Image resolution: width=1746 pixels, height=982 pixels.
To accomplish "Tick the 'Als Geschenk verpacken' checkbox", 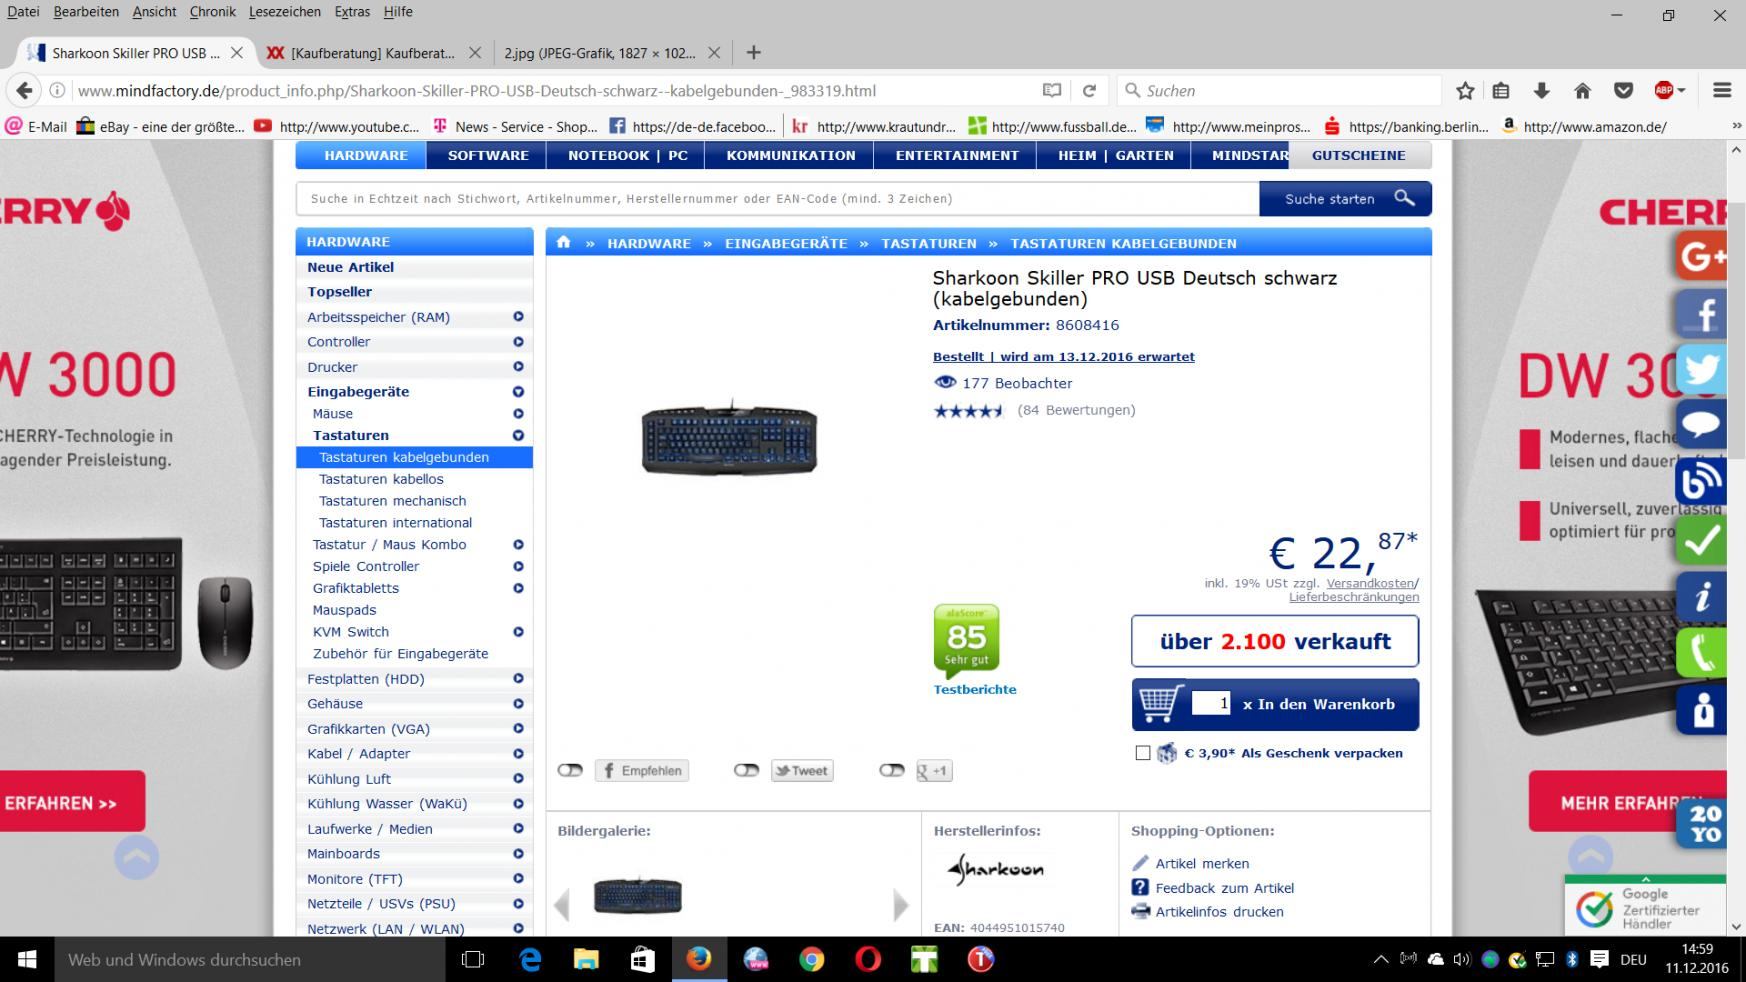I will click(1143, 753).
